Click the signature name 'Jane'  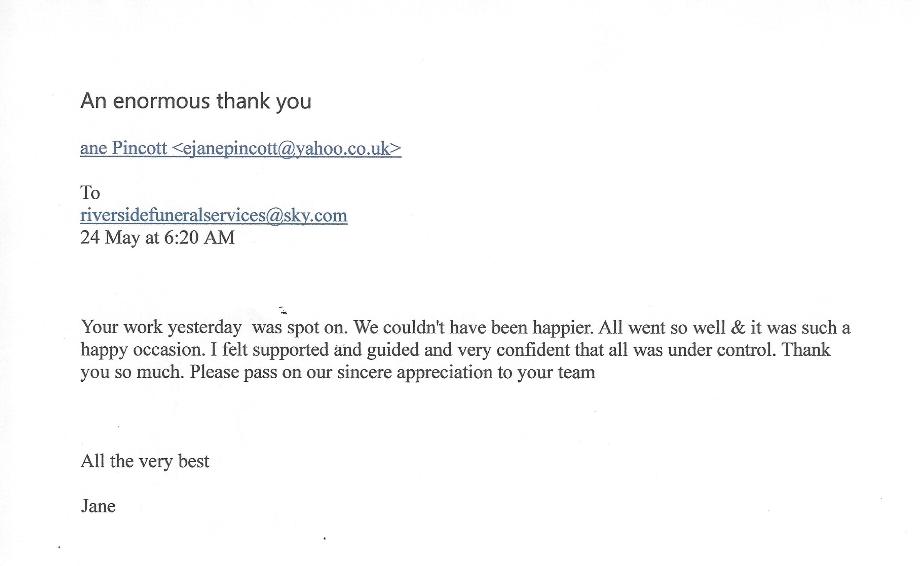click(x=98, y=506)
